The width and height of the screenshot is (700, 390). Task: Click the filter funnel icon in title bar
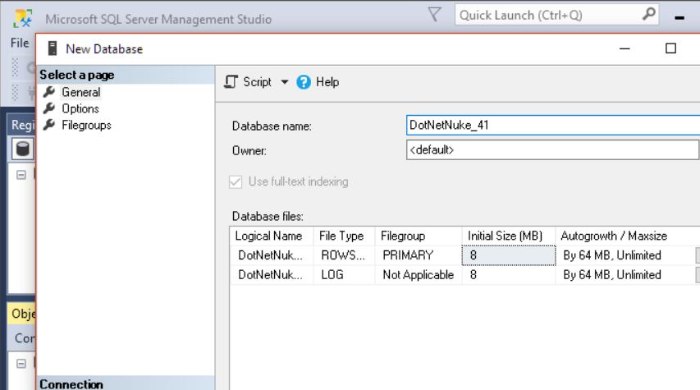coord(434,14)
